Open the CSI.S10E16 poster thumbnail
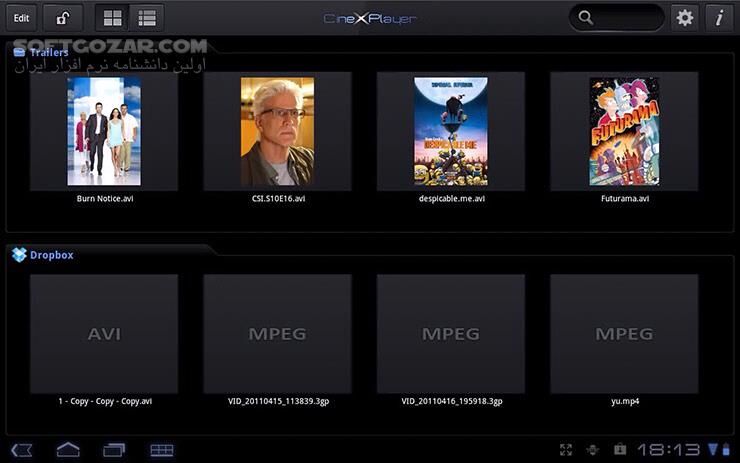Viewport: 740px width, 463px height. tap(277, 131)
